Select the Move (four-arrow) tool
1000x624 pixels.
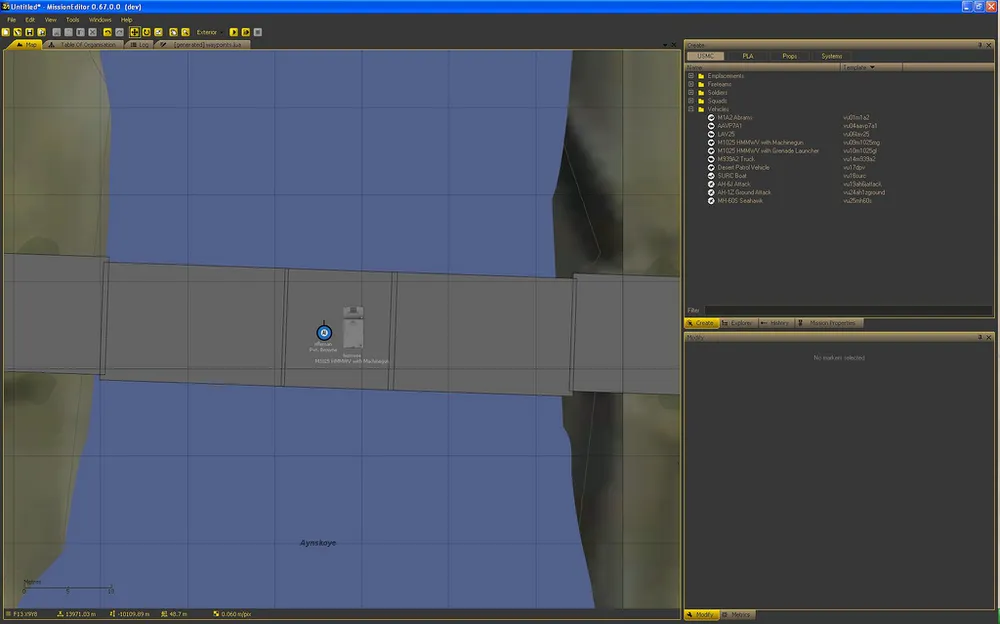[x=134, y=32]
